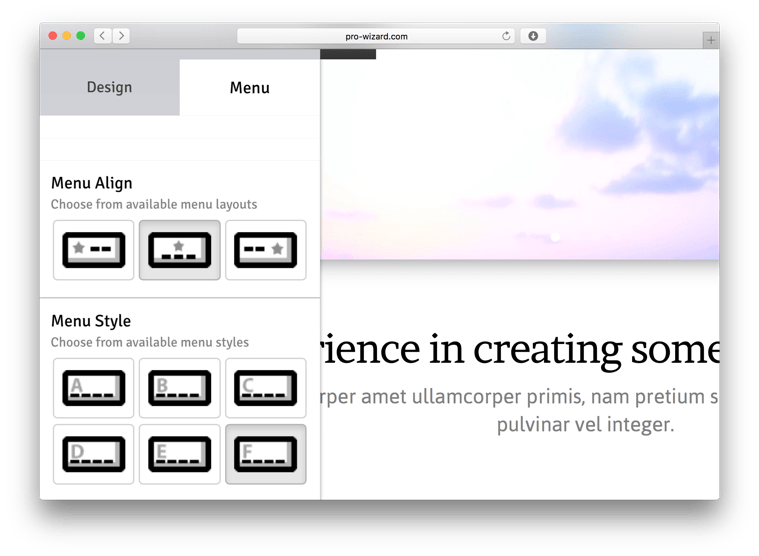The width and height of the screenshot is (759, 556).
Task: Choose menu style F
Action: click(266, 454)
